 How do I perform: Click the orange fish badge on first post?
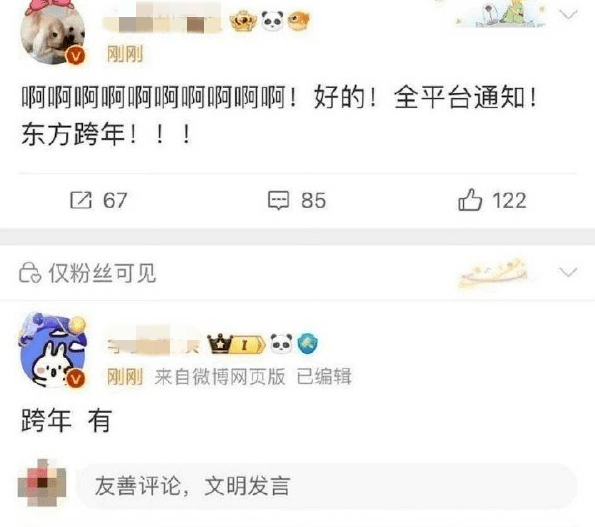298,20
